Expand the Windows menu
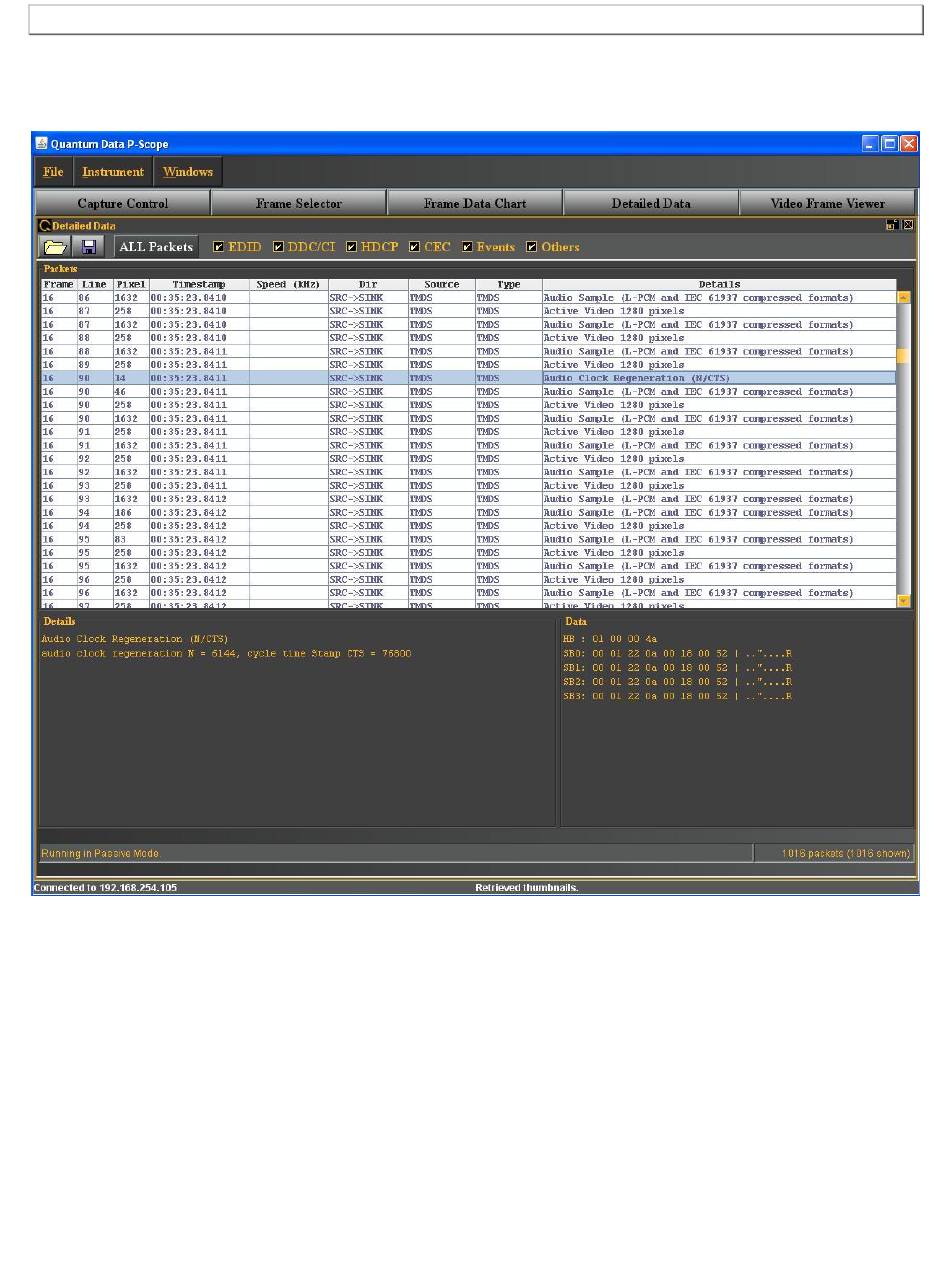Screen dimensions: 950x1267 (x=188, y=172)
